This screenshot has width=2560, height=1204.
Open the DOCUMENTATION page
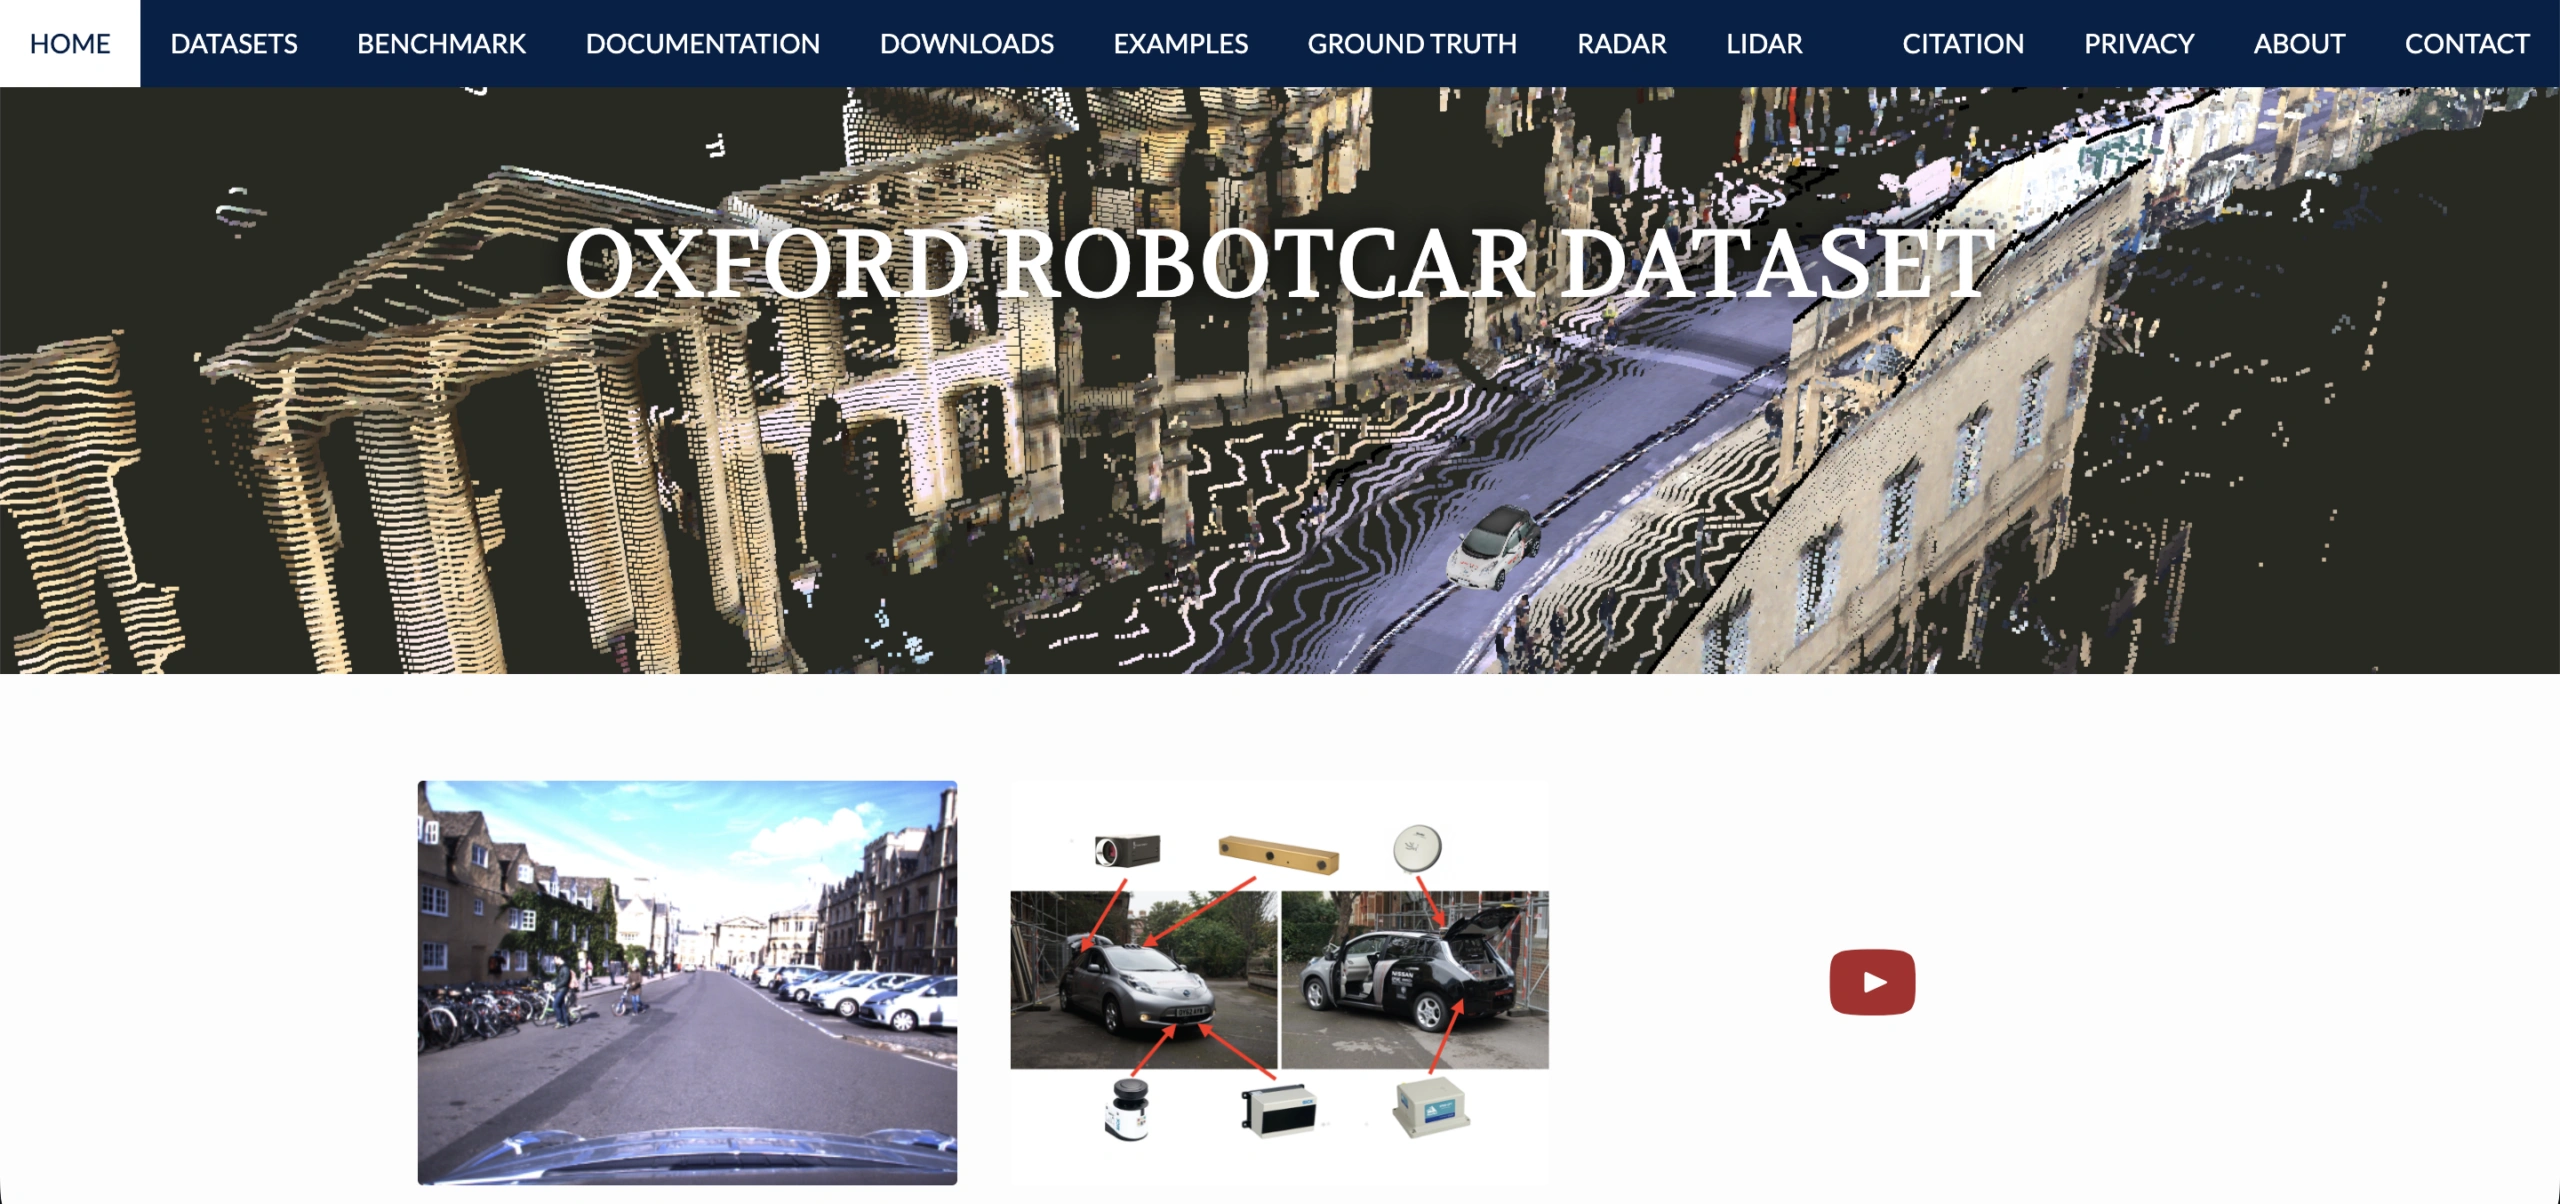tap(702, 43)
